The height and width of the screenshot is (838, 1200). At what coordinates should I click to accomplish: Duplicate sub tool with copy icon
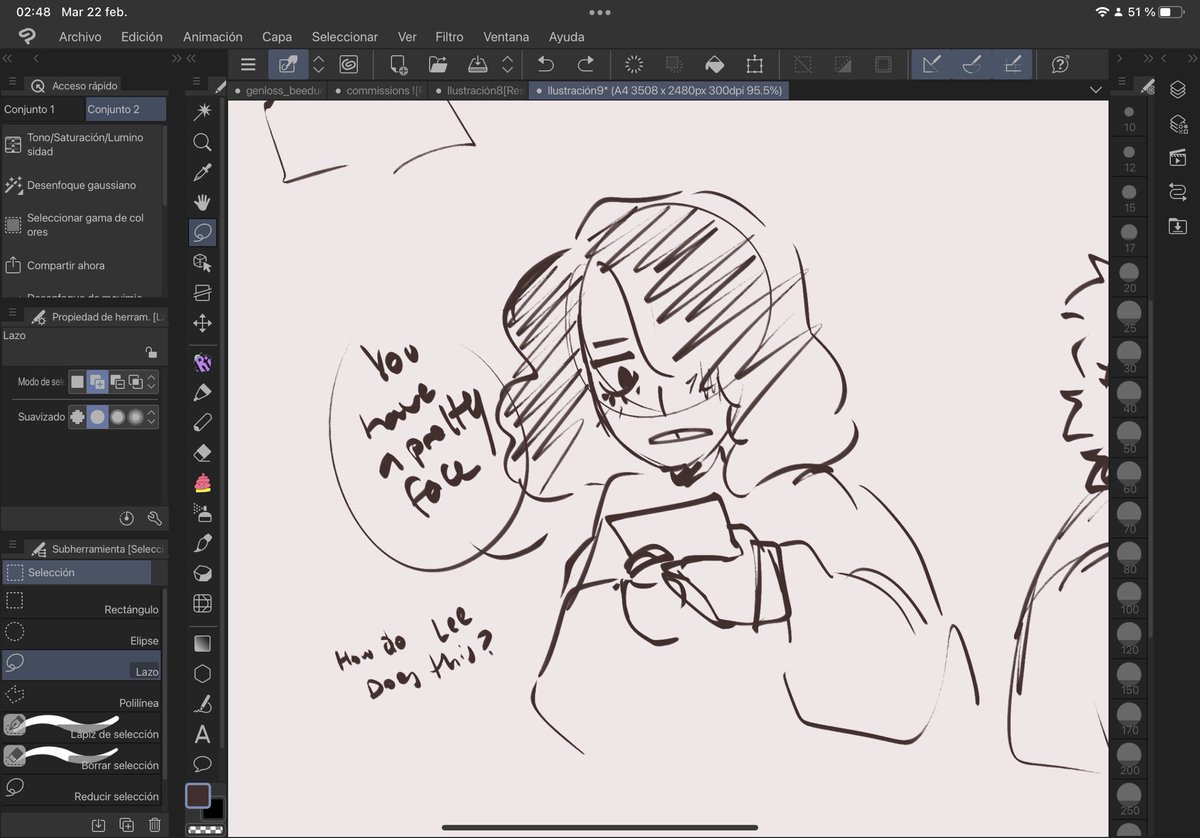click(127, 825)
